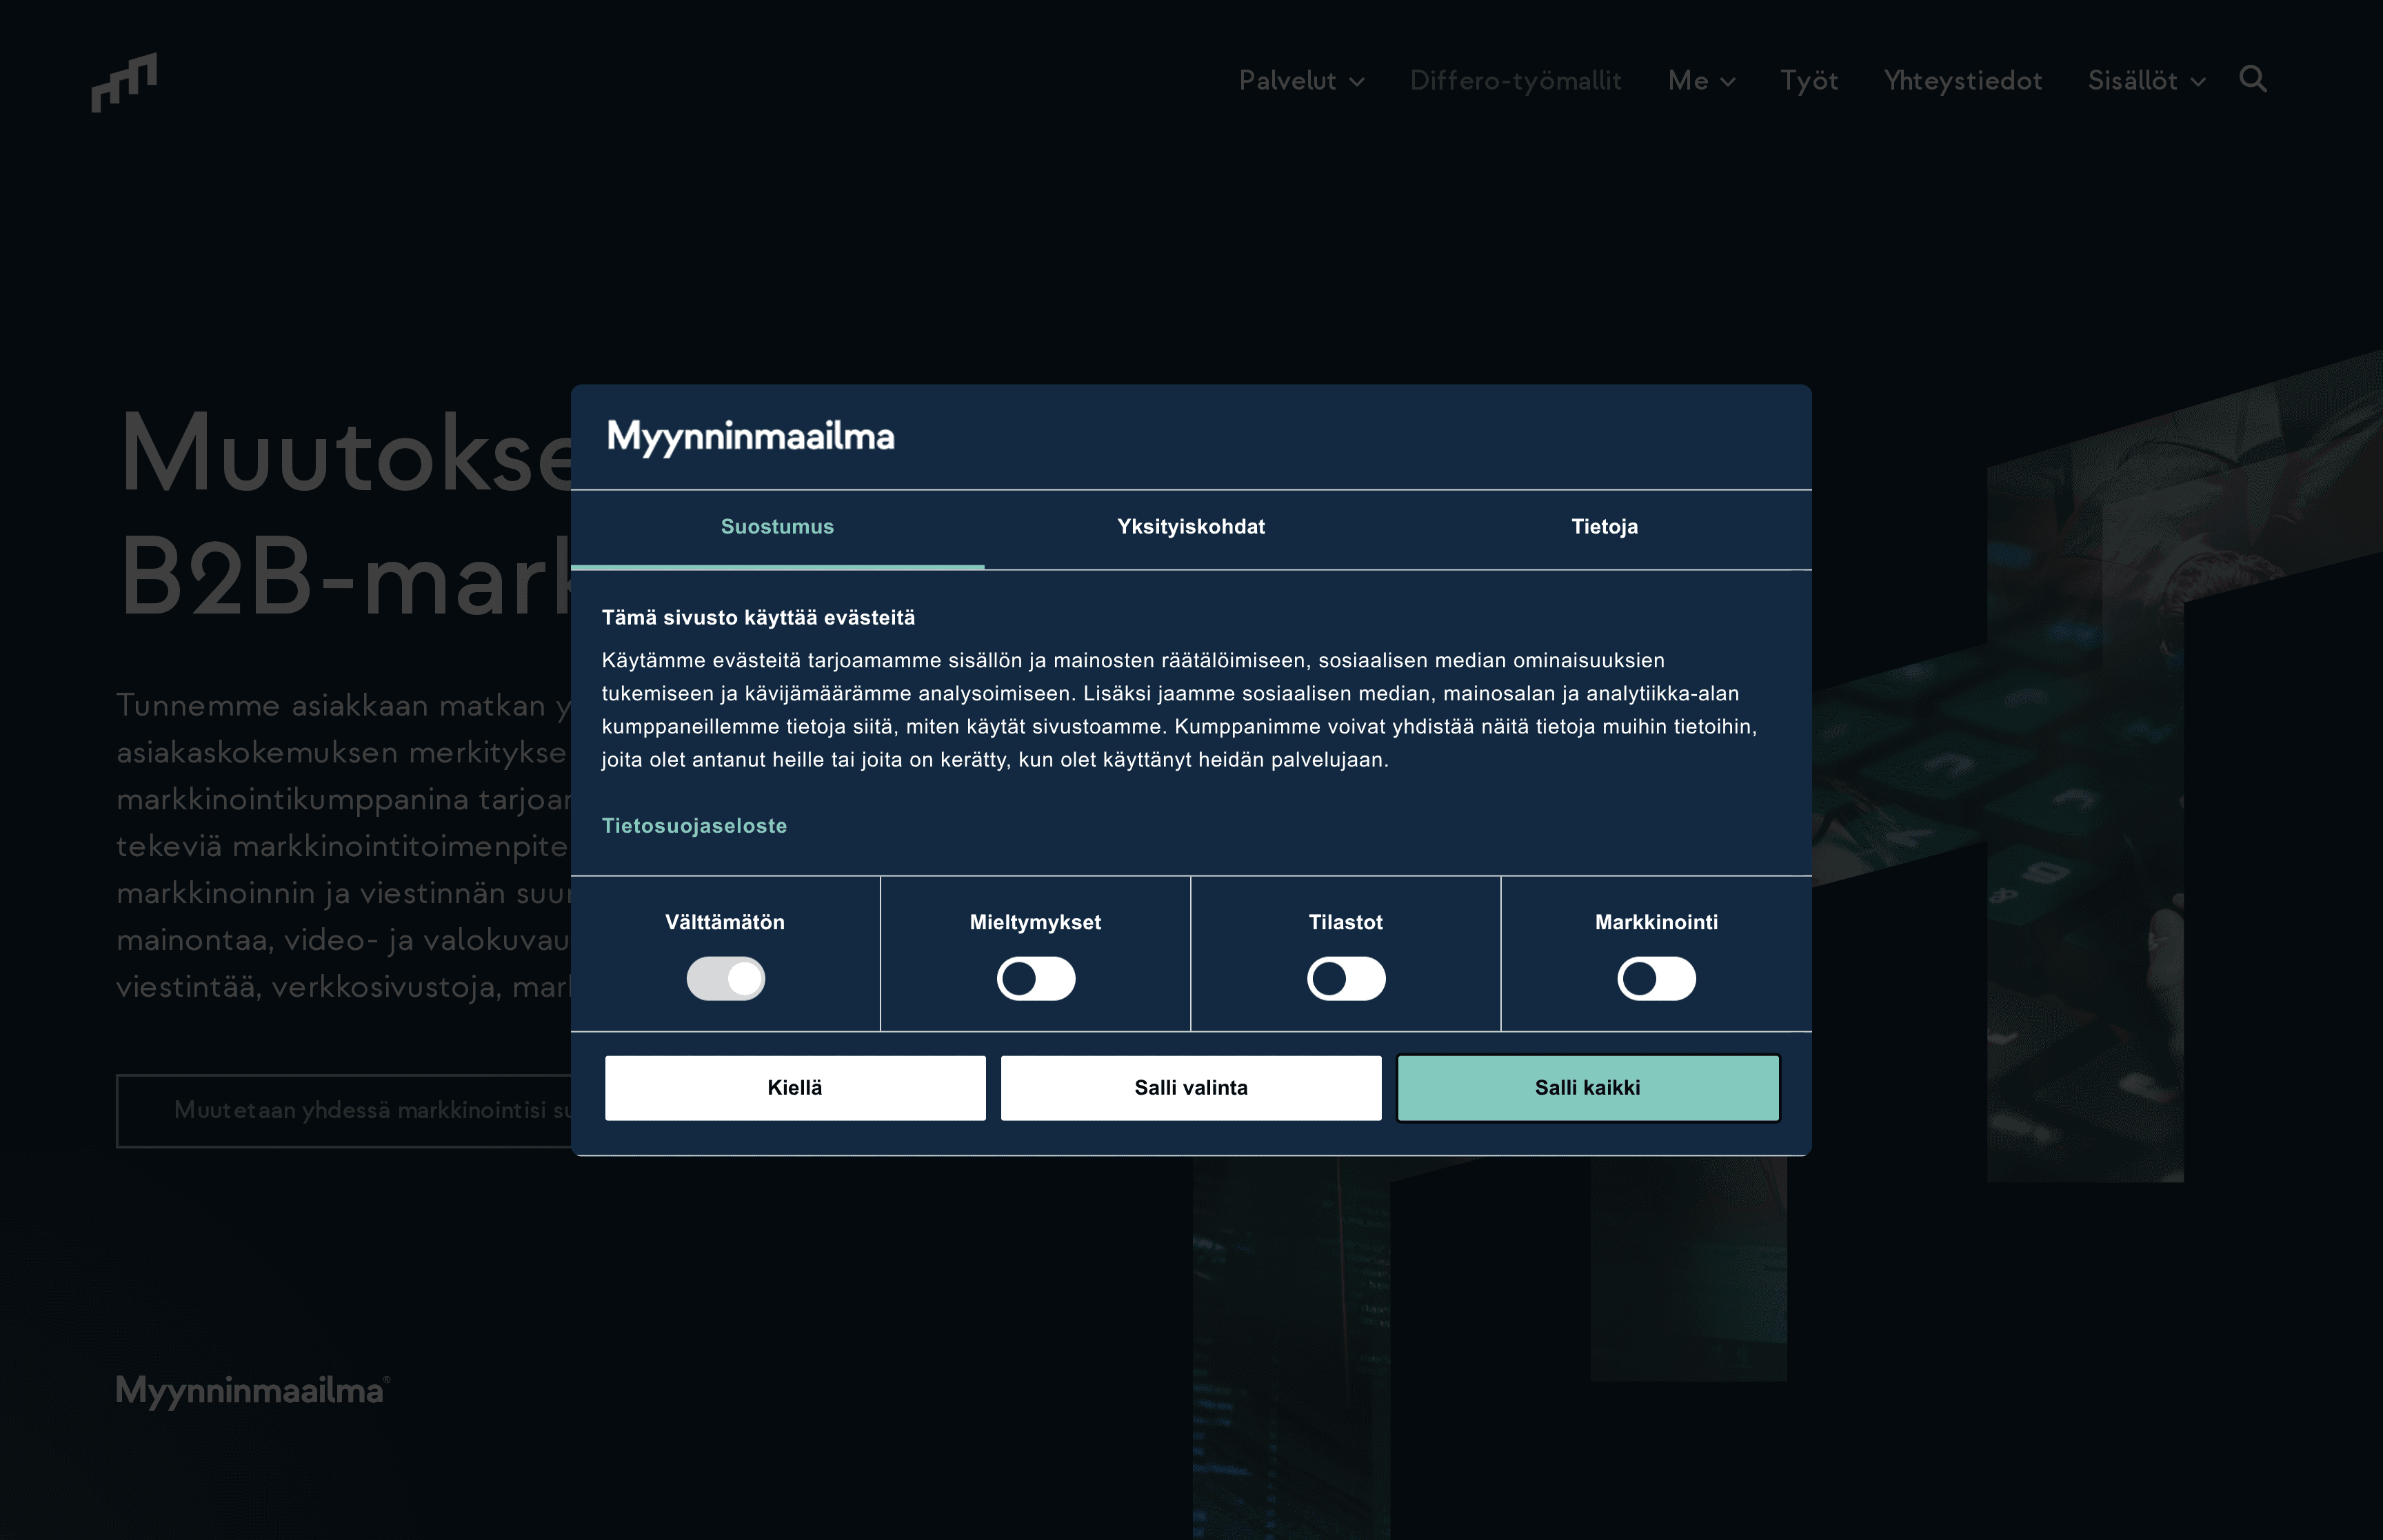Open the site search
This screenshot has height=1540, width=2383.
(2253, 80)
